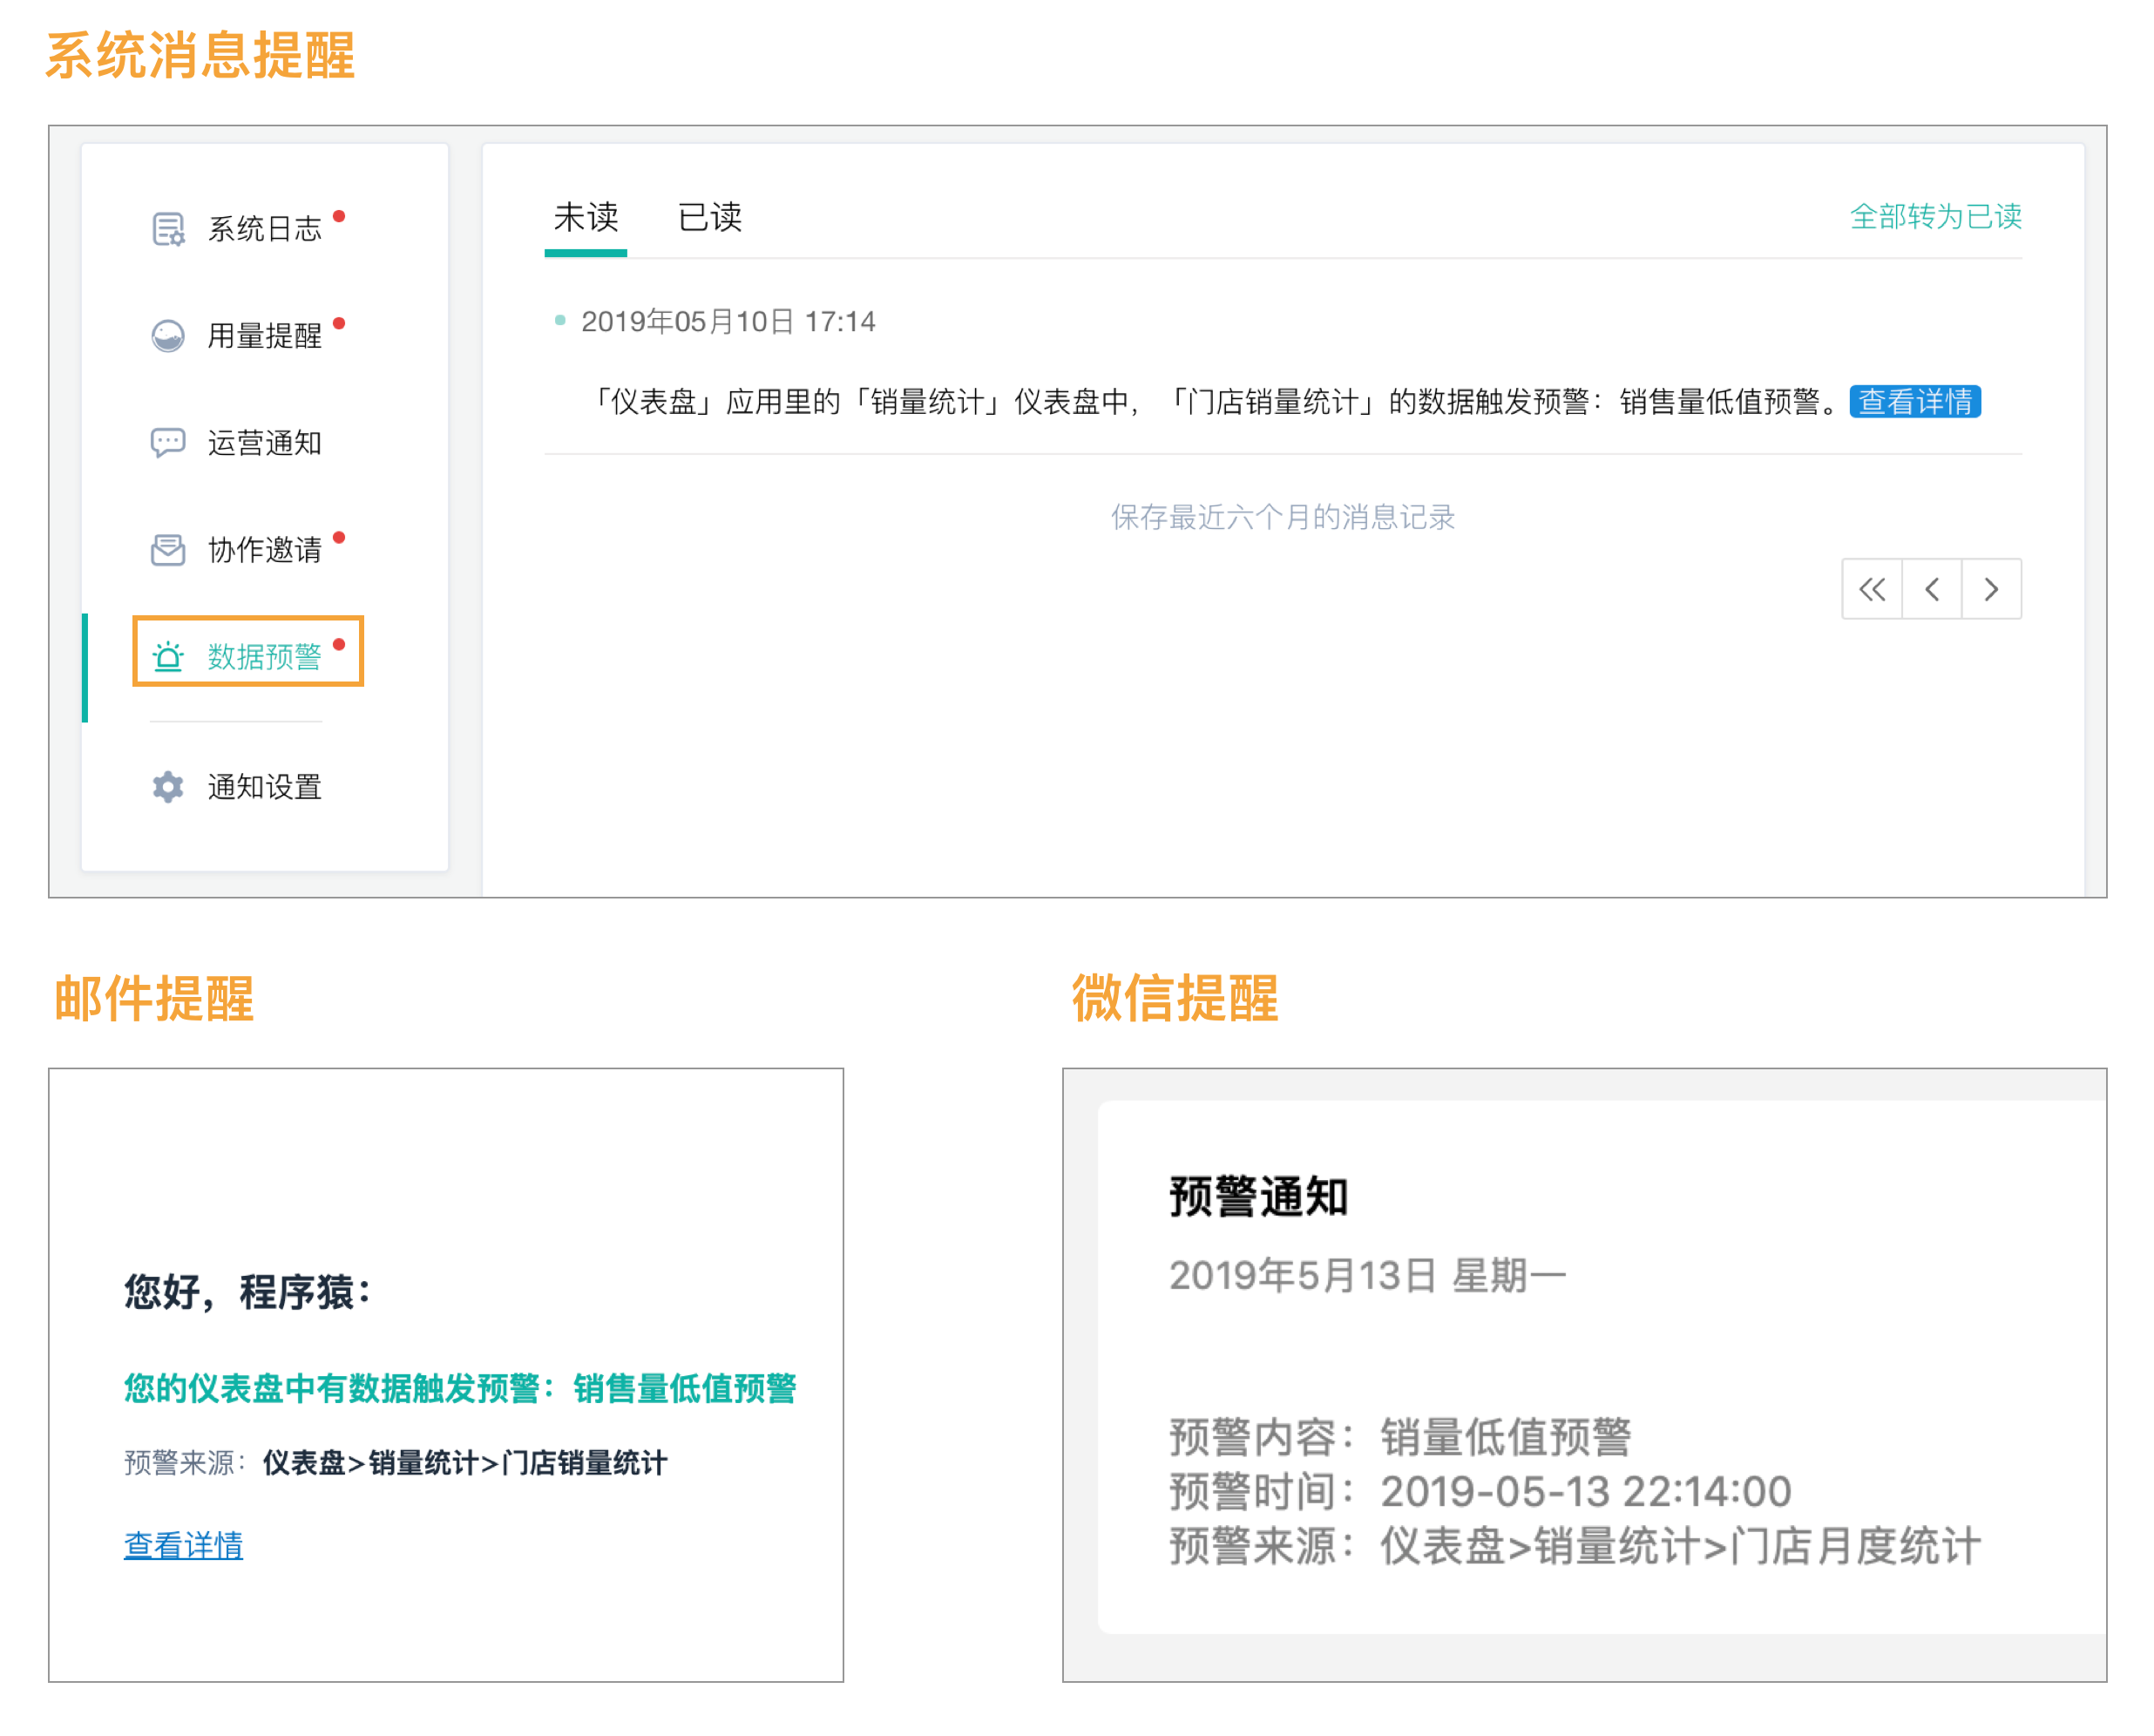The height and width of the screenshot is (1736, 2154).
Task: Open 用量提醒 in the sidebar
Action: coord(265,336)
